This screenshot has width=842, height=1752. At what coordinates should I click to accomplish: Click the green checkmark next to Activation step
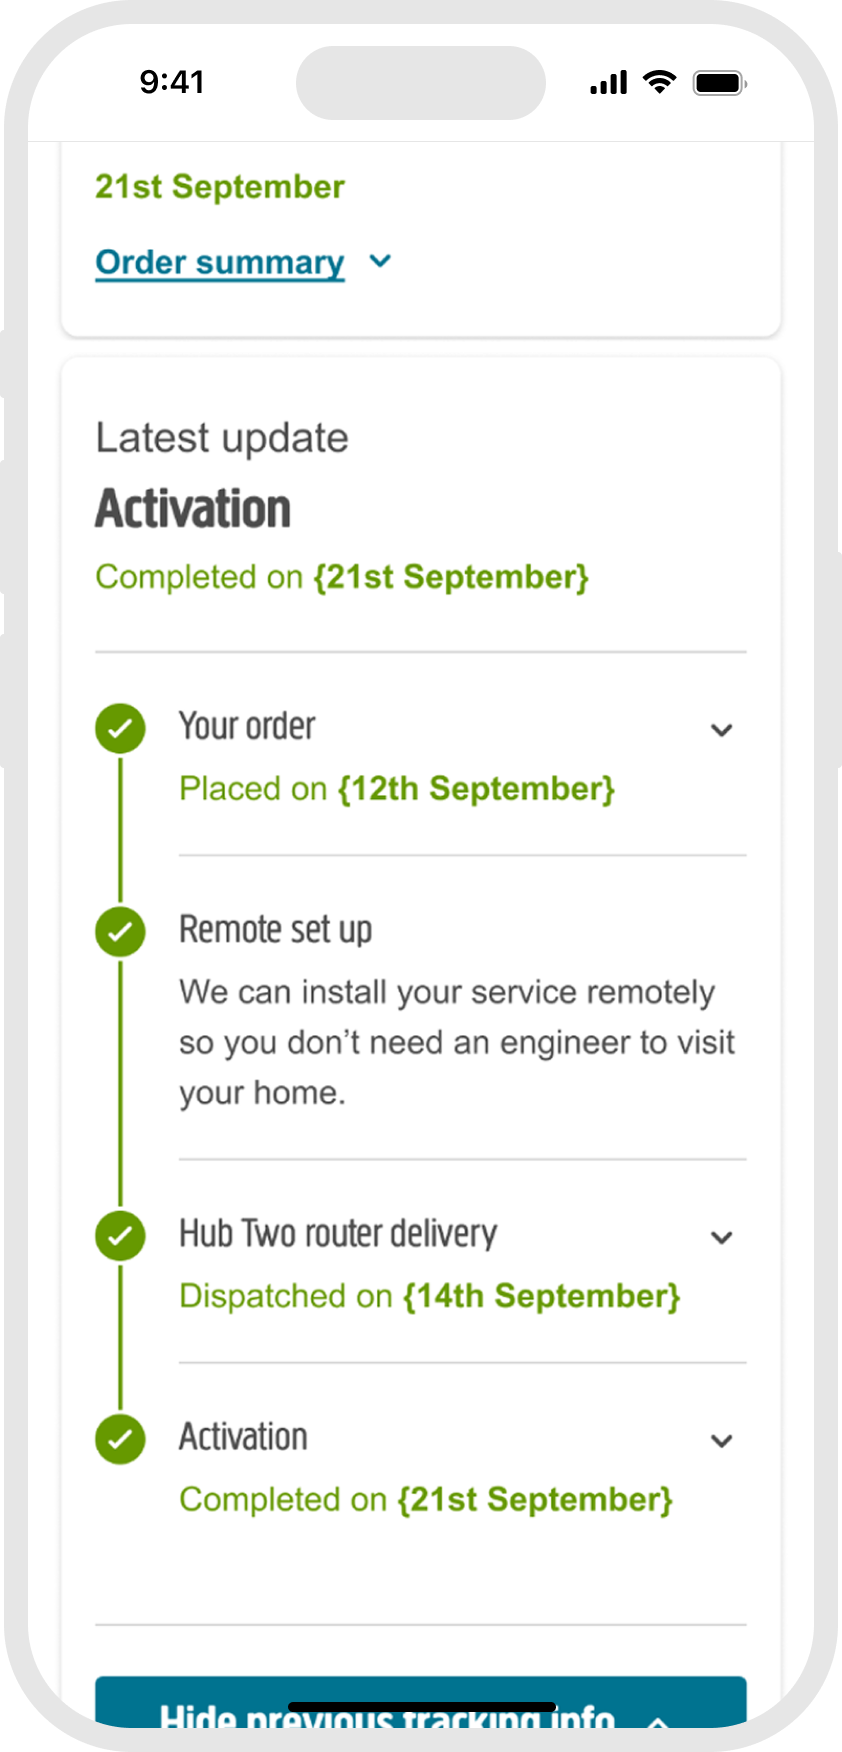click(120, 1439)
